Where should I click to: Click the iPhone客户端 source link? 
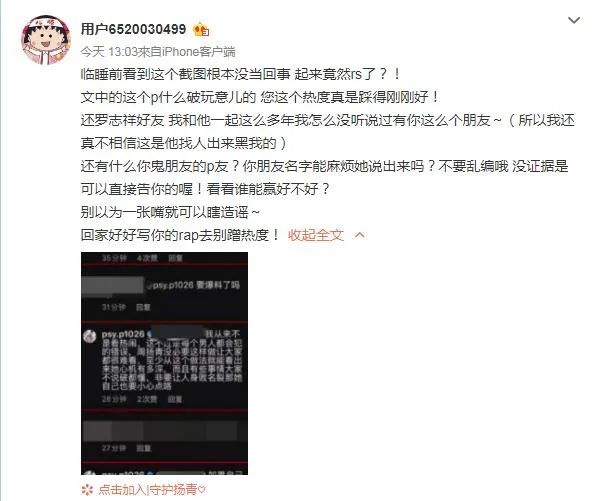click(x=199, y=51)
